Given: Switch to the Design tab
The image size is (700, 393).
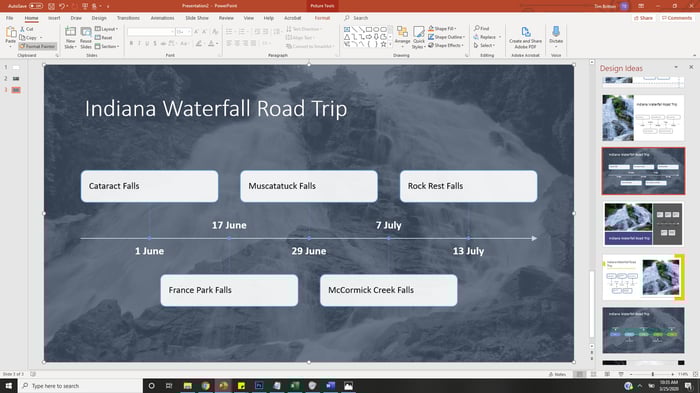Looking at the screenshot, I should [99, 18].
